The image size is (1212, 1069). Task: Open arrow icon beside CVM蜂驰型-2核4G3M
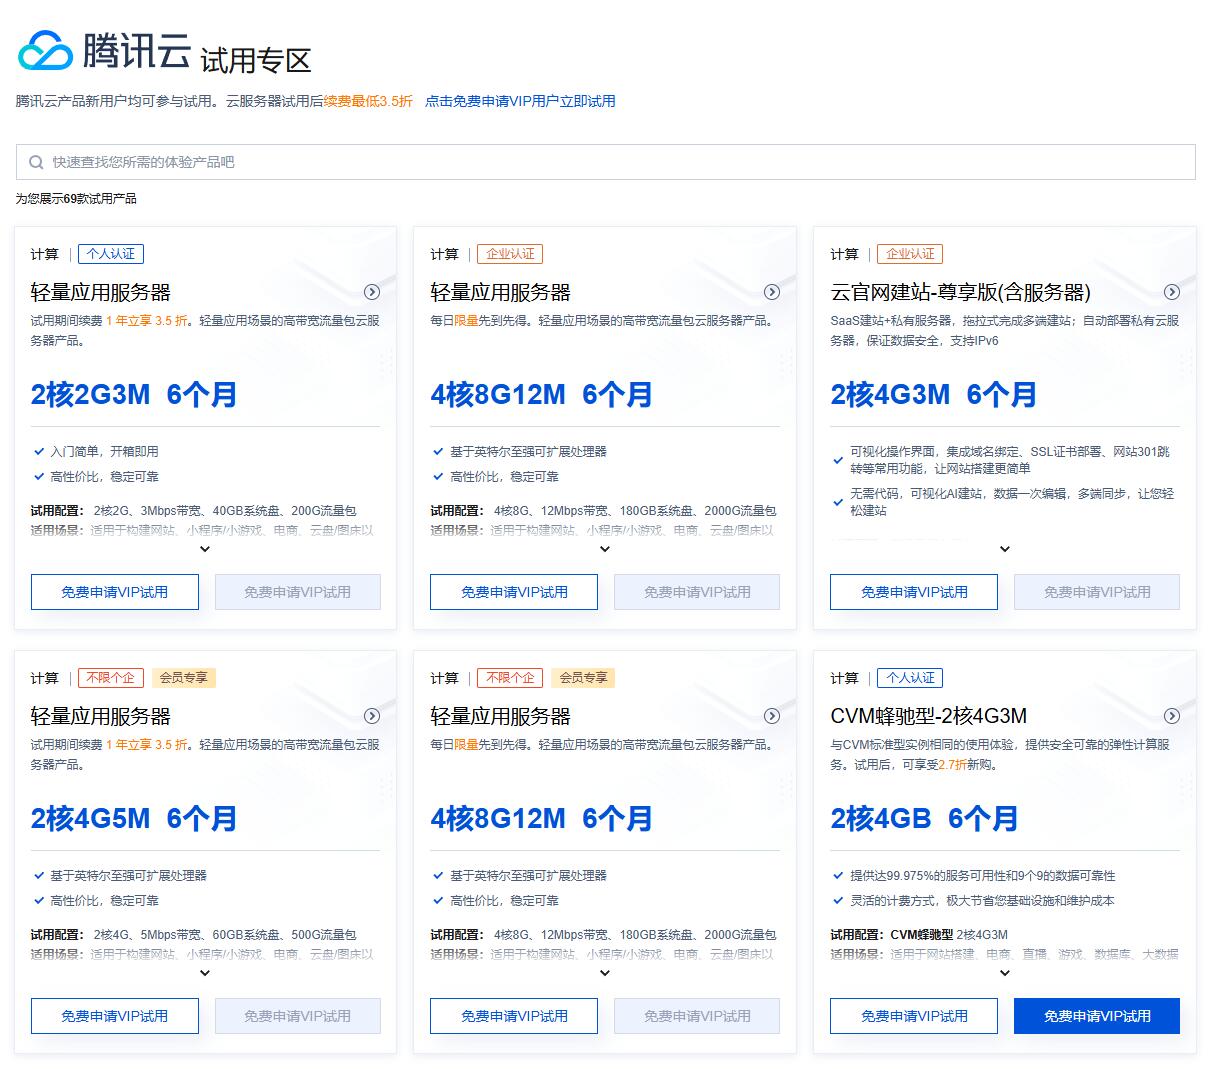click(x=1172, y=716)
